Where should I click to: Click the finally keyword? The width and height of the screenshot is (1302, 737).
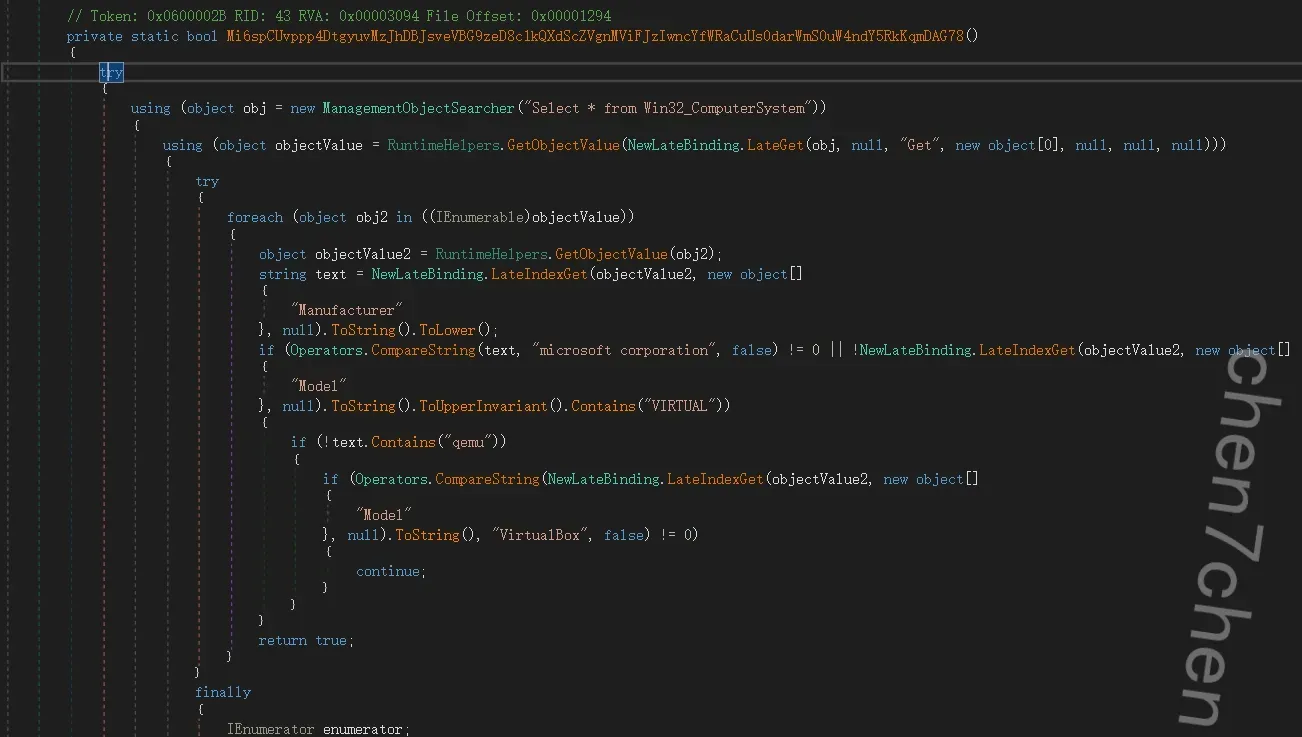[x=223, y=692]
